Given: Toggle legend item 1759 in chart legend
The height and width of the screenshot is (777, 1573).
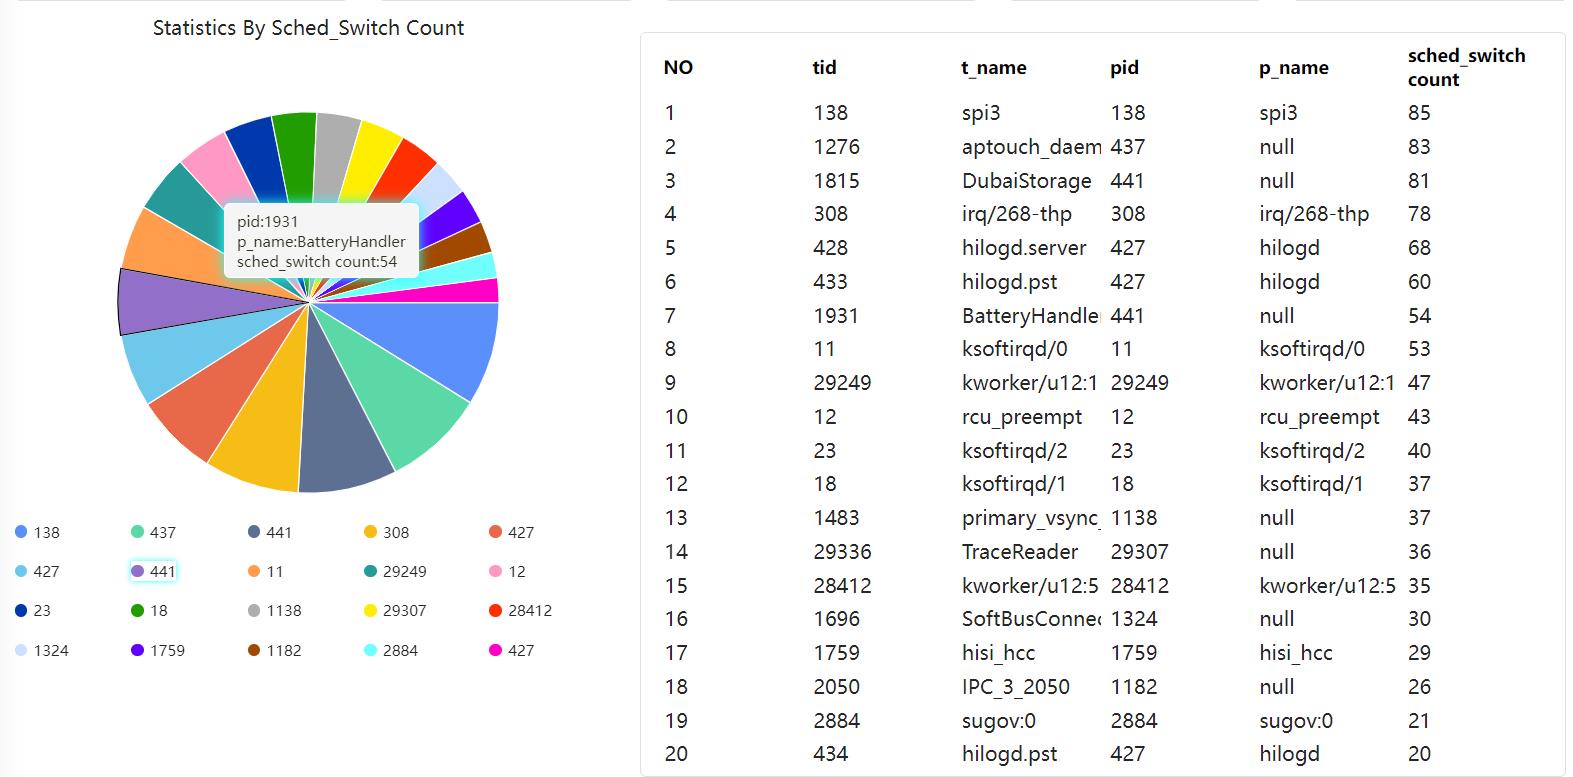Looking at the screenshot, I should pos(158,650).
